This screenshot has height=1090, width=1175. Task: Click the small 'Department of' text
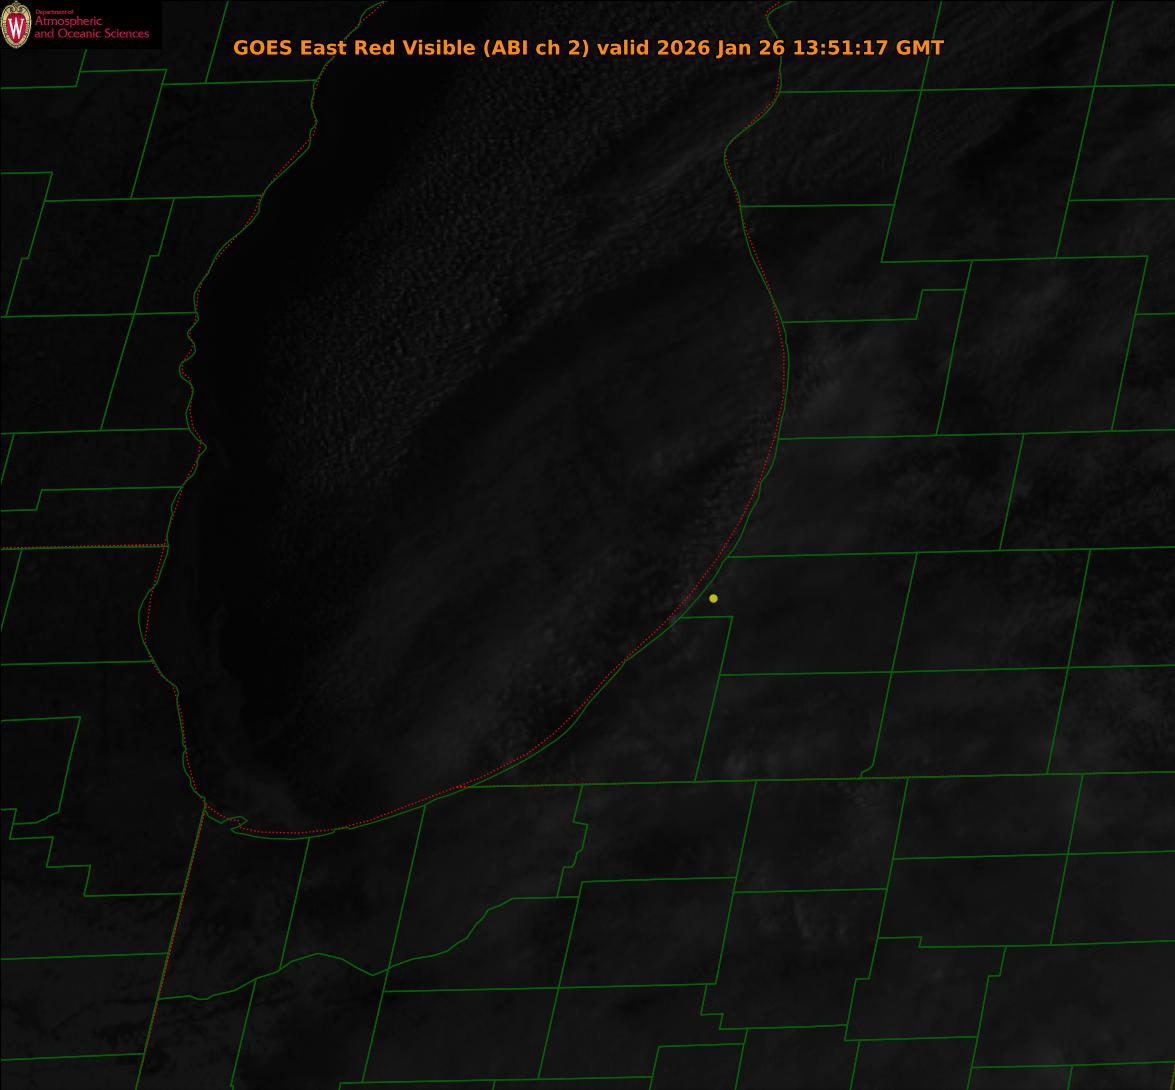(54, 12)
